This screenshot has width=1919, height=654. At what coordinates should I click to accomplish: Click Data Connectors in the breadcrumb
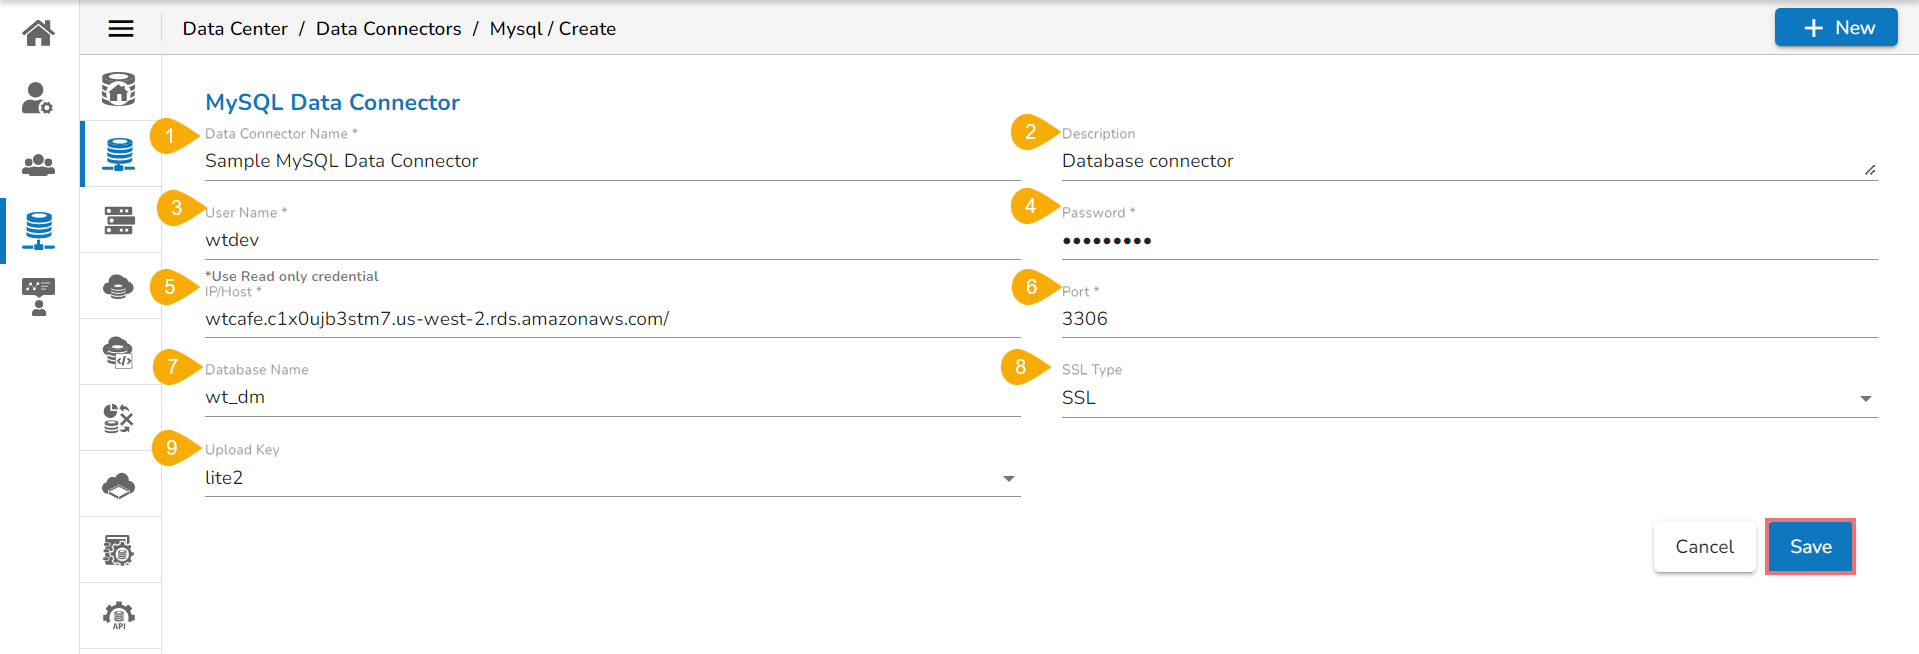coord(388,29)
